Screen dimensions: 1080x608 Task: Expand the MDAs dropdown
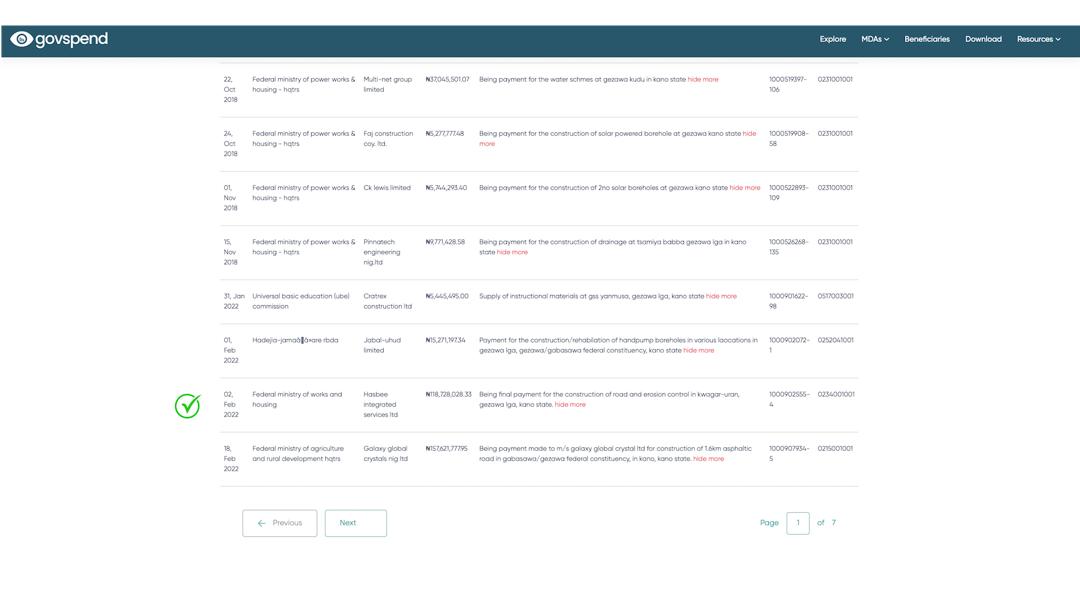[x=874, y=39]
